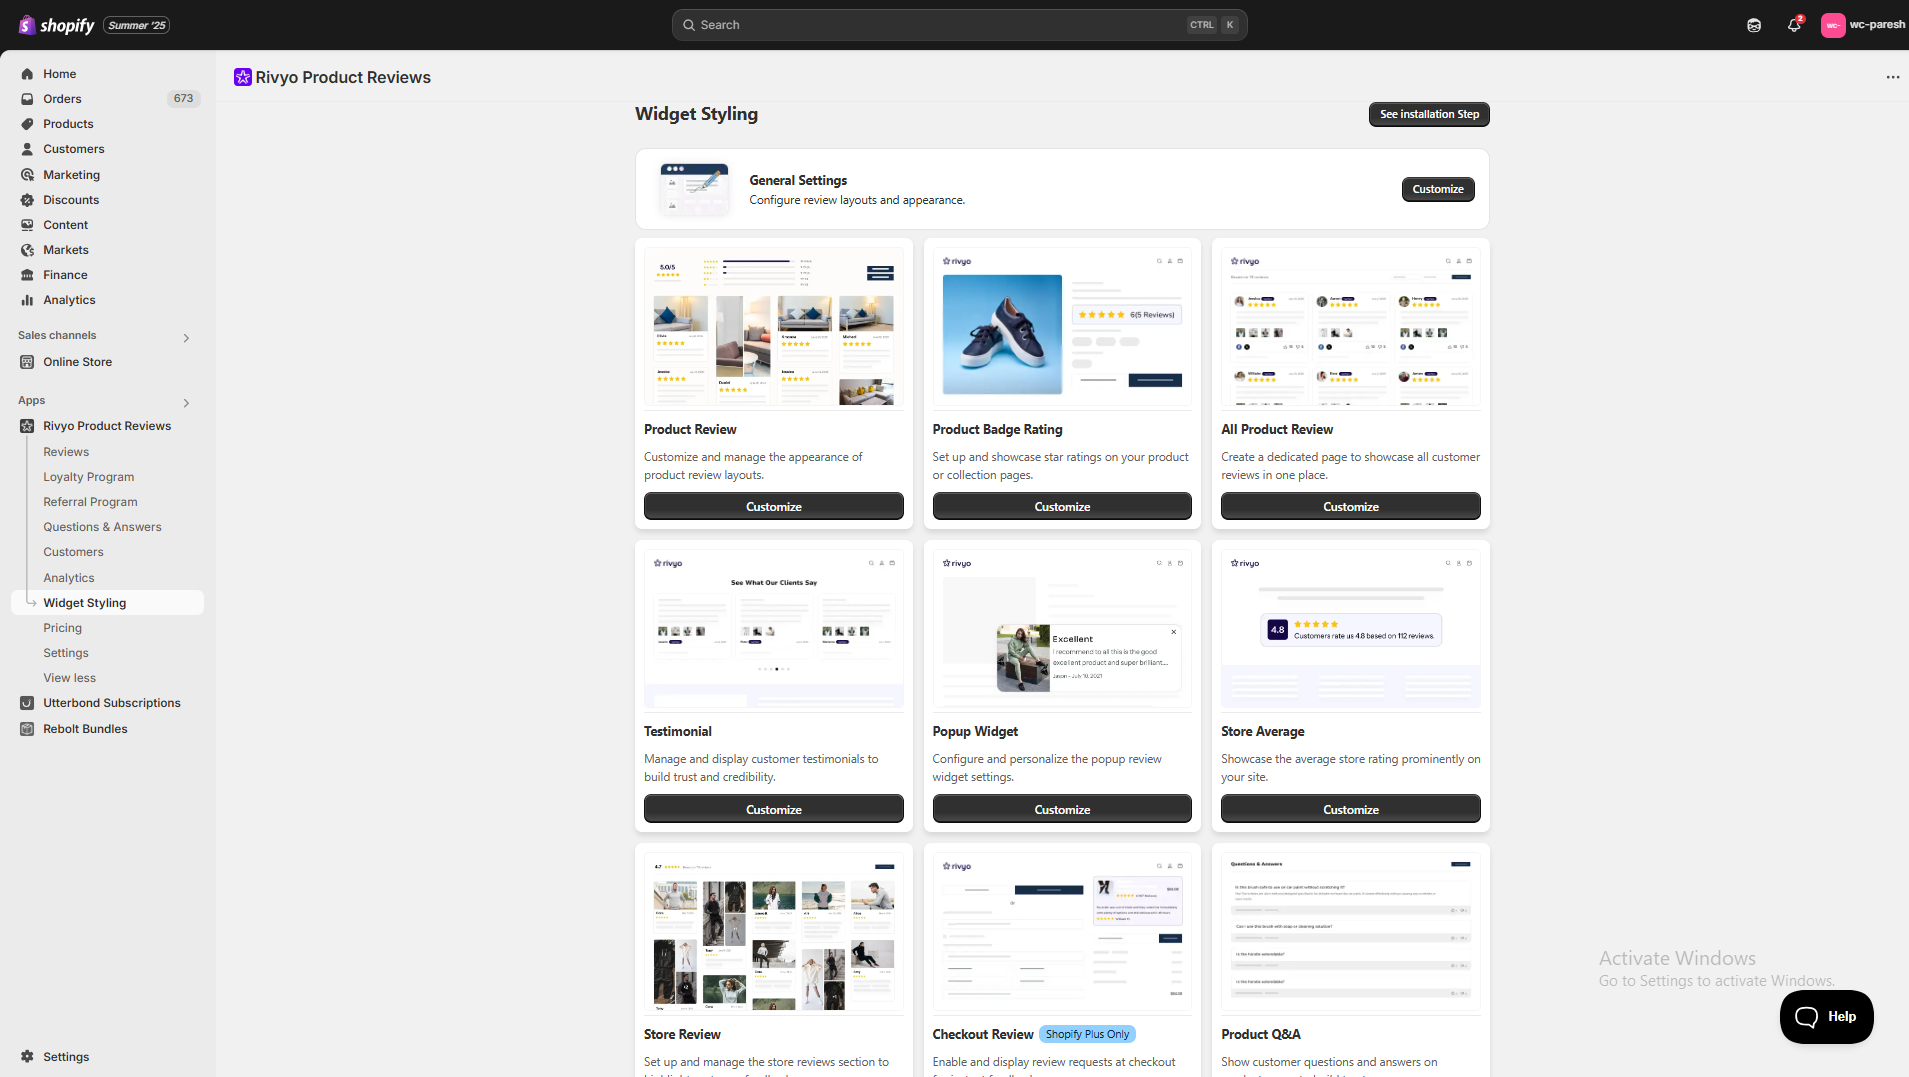This screenshot has height=1077, width=1909.
Task: Click the Rivyo star icon in page header
Action: click(x=242, y=77)
